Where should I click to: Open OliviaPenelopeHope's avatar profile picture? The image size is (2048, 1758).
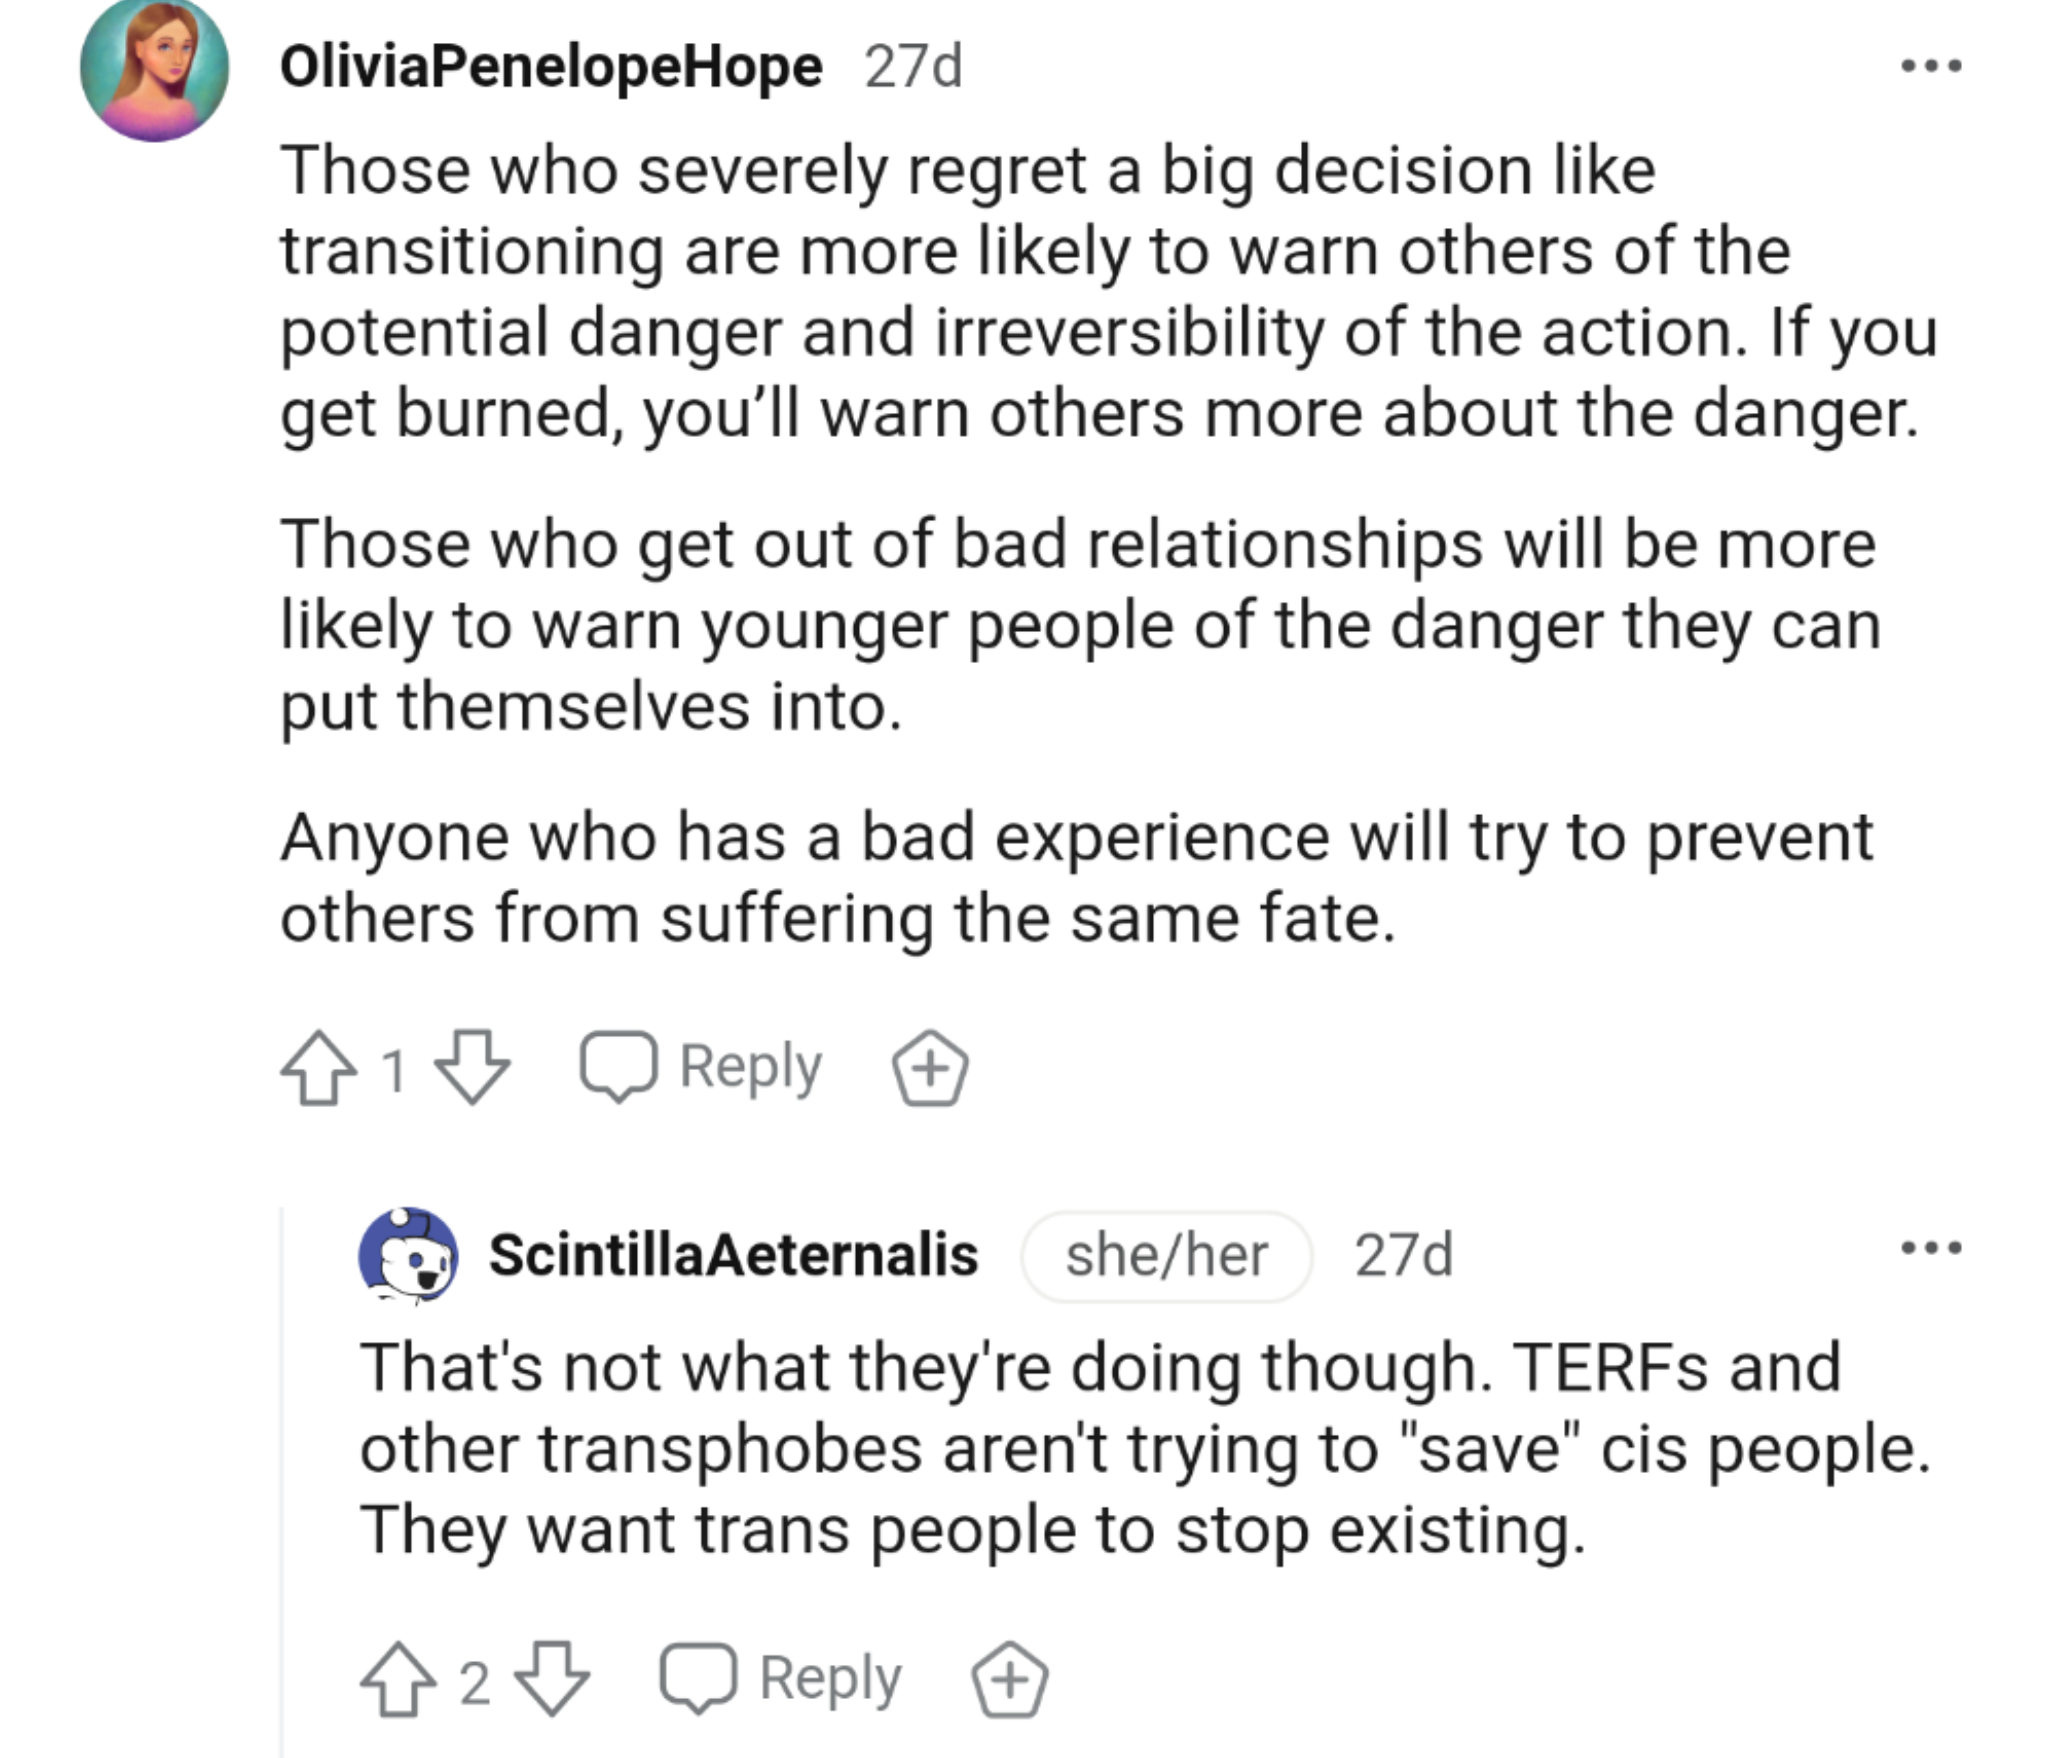point(154,68)
